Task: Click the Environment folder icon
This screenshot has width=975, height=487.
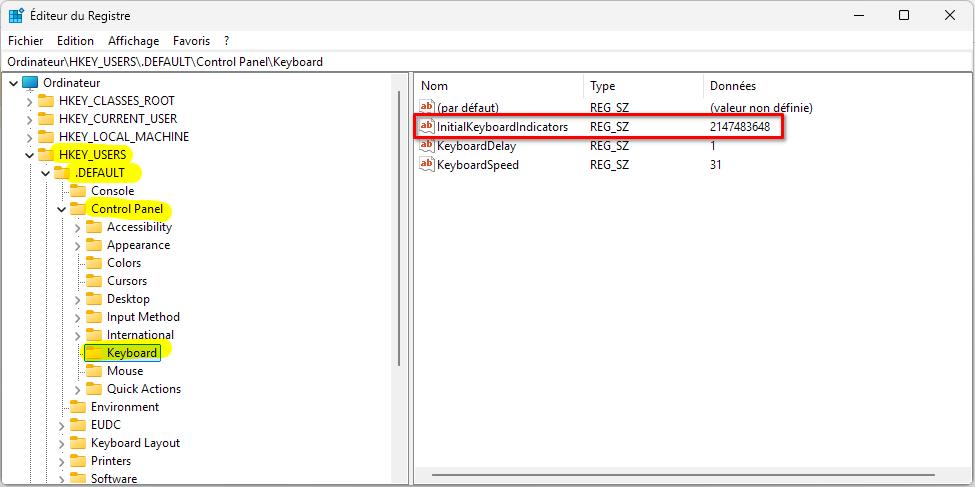Action: tap(78, 407)
